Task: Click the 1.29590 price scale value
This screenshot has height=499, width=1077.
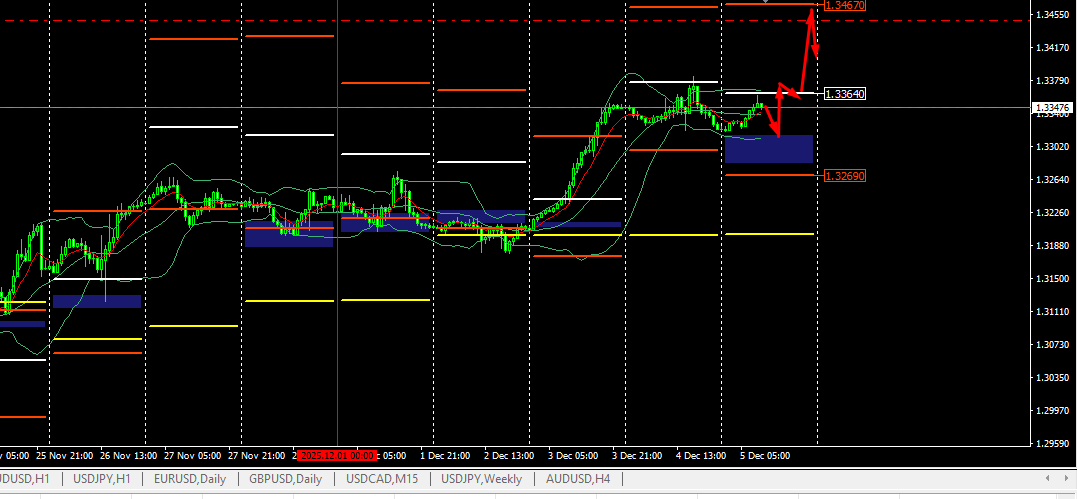Action: pyautogui.click(x=1052, y=443)
